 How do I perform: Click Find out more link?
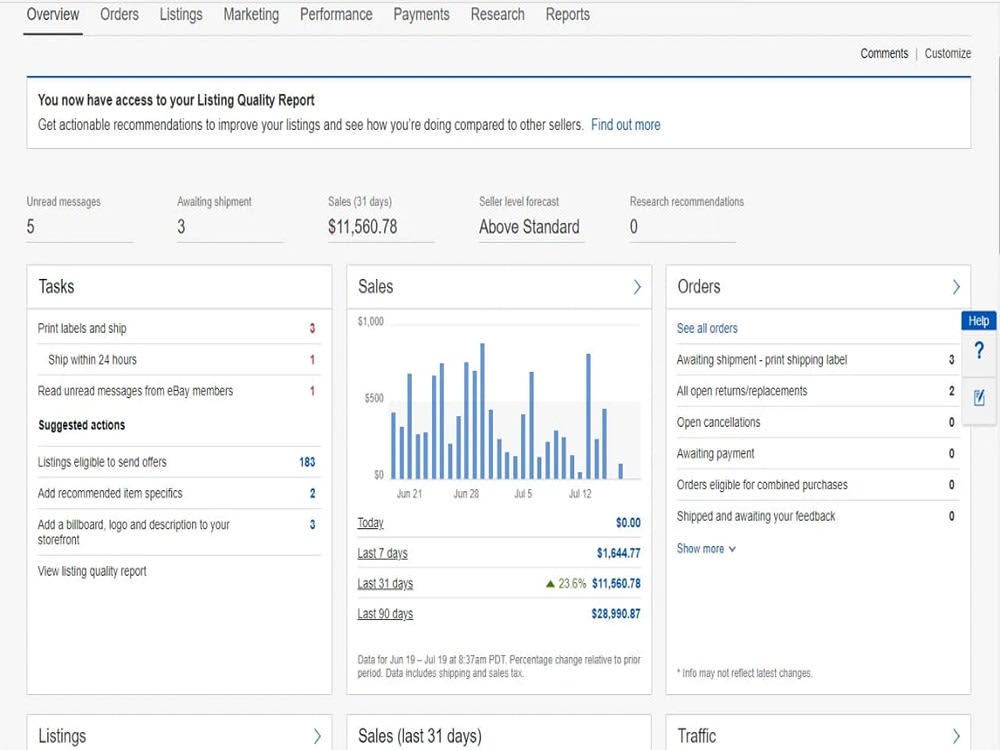click(x=626, y=125)
